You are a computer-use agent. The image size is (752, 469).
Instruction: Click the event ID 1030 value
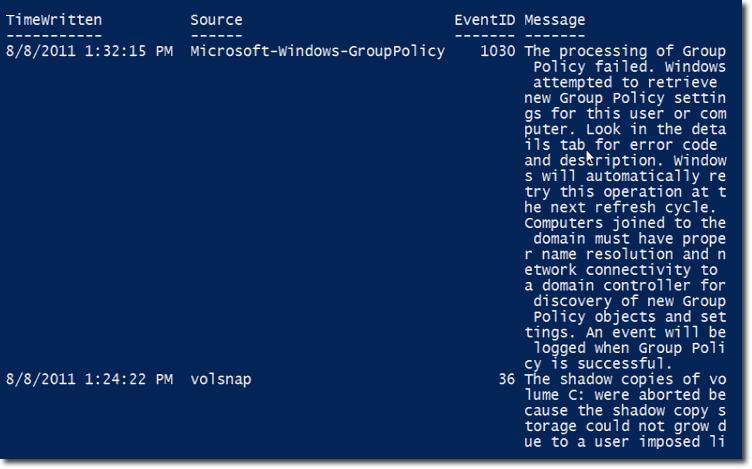[x=498, y=51]
